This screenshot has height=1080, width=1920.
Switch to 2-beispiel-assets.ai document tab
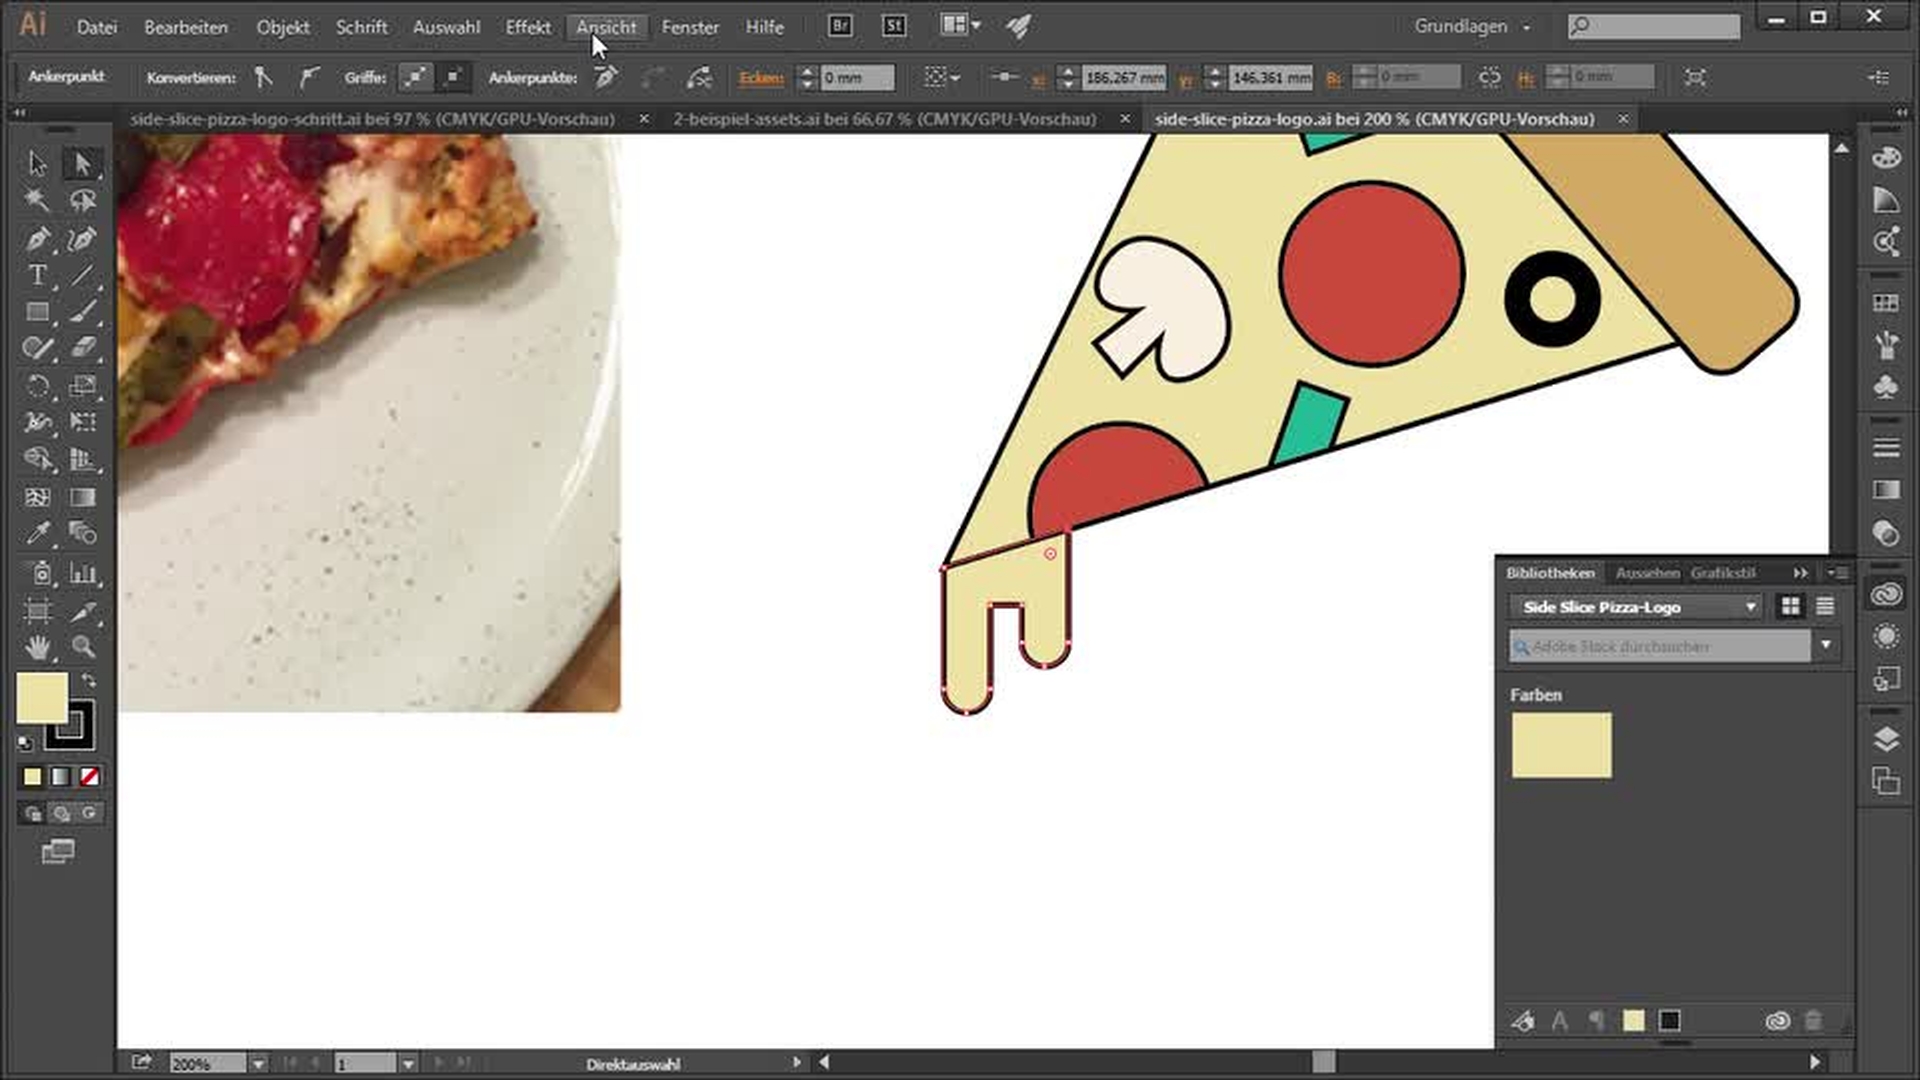[884, 119]
